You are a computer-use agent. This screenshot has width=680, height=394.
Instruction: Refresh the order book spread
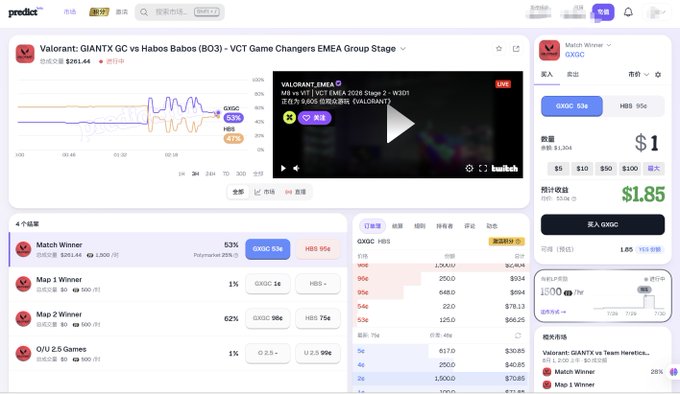518,335
